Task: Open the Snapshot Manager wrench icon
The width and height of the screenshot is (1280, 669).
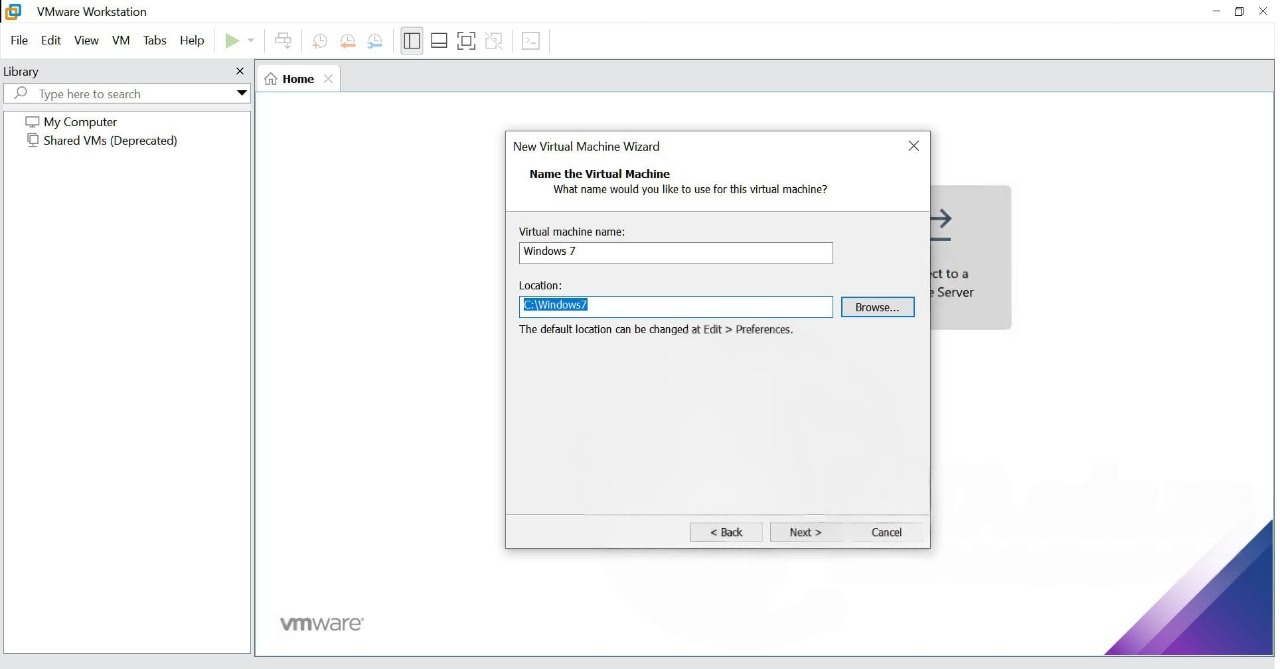Action: coord(375,41)
